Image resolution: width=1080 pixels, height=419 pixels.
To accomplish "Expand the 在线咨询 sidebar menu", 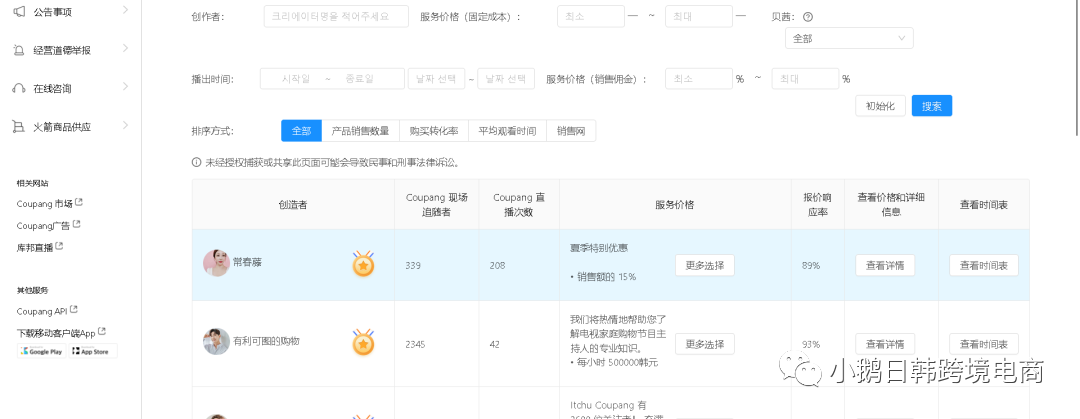I will coord(125,87).
